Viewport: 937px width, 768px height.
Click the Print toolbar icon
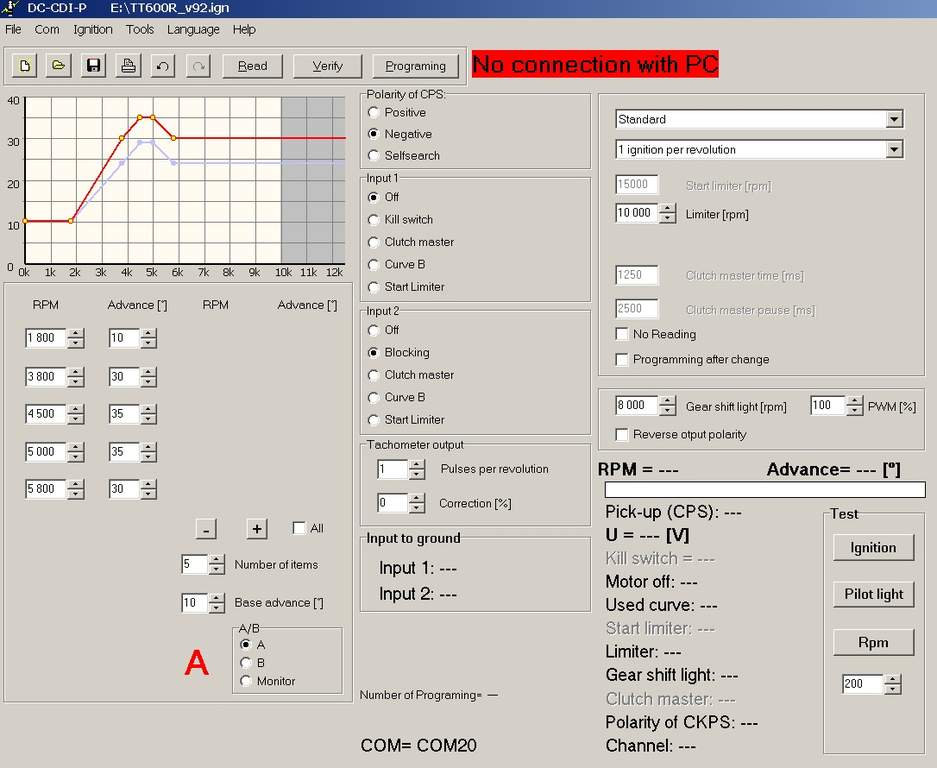[128, 65]
